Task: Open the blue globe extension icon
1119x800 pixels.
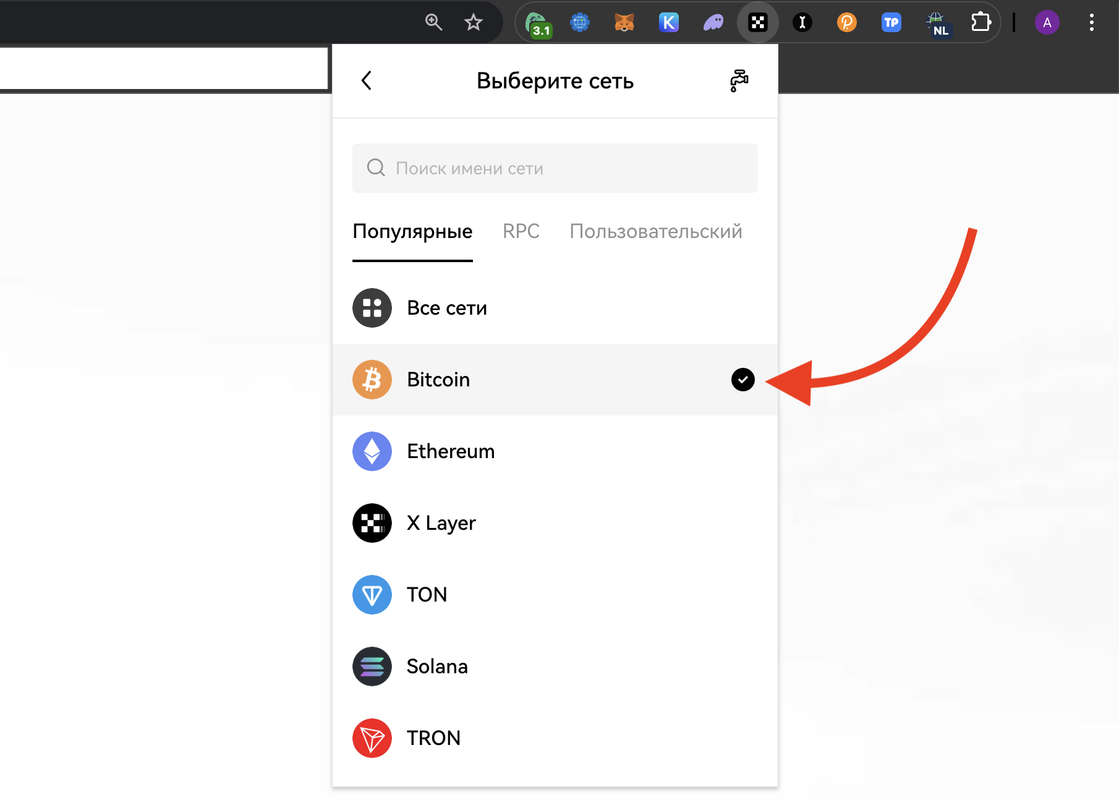Action: point(580,23)
